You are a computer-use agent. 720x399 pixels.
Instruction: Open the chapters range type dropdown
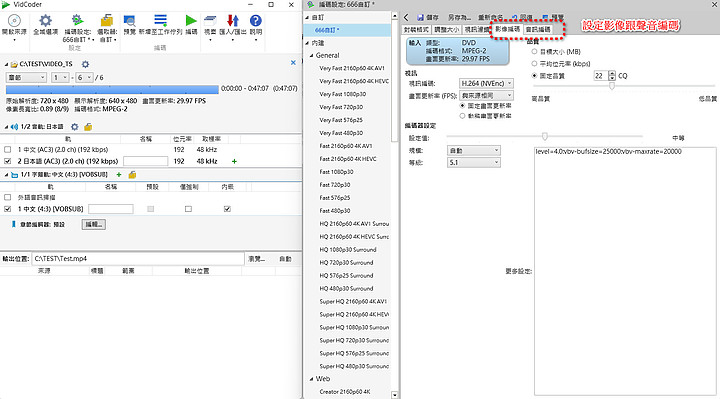[26, 78]
